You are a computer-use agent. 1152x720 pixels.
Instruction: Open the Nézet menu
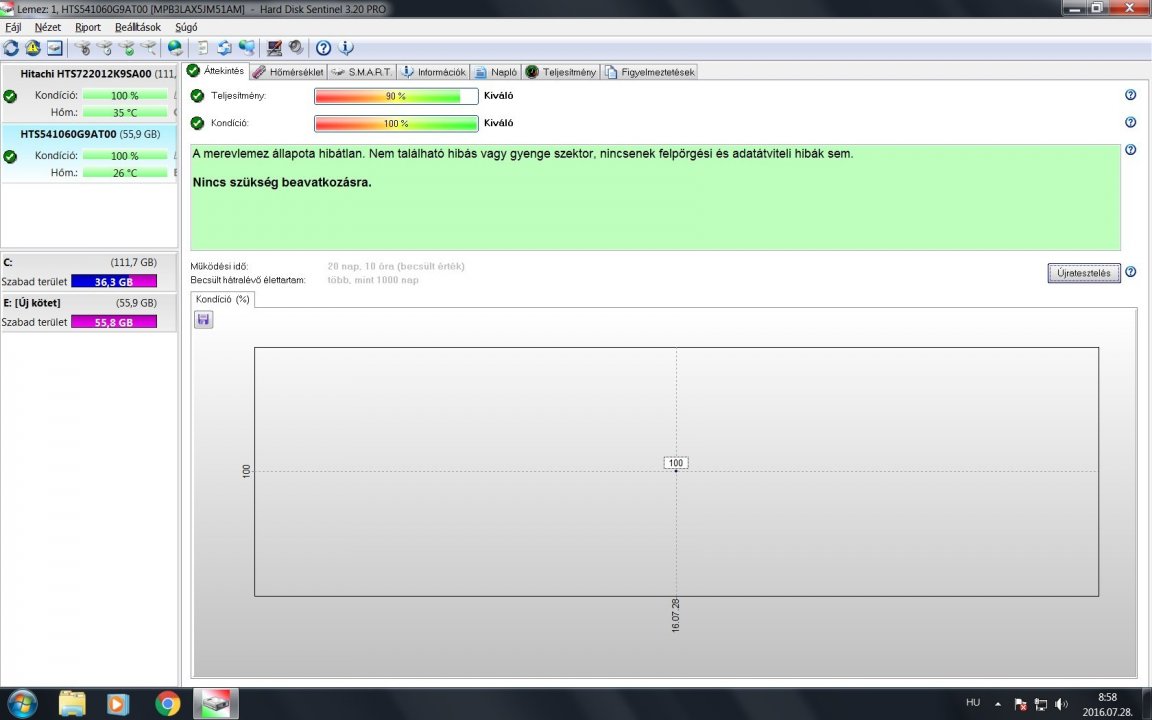click(48, 27)
